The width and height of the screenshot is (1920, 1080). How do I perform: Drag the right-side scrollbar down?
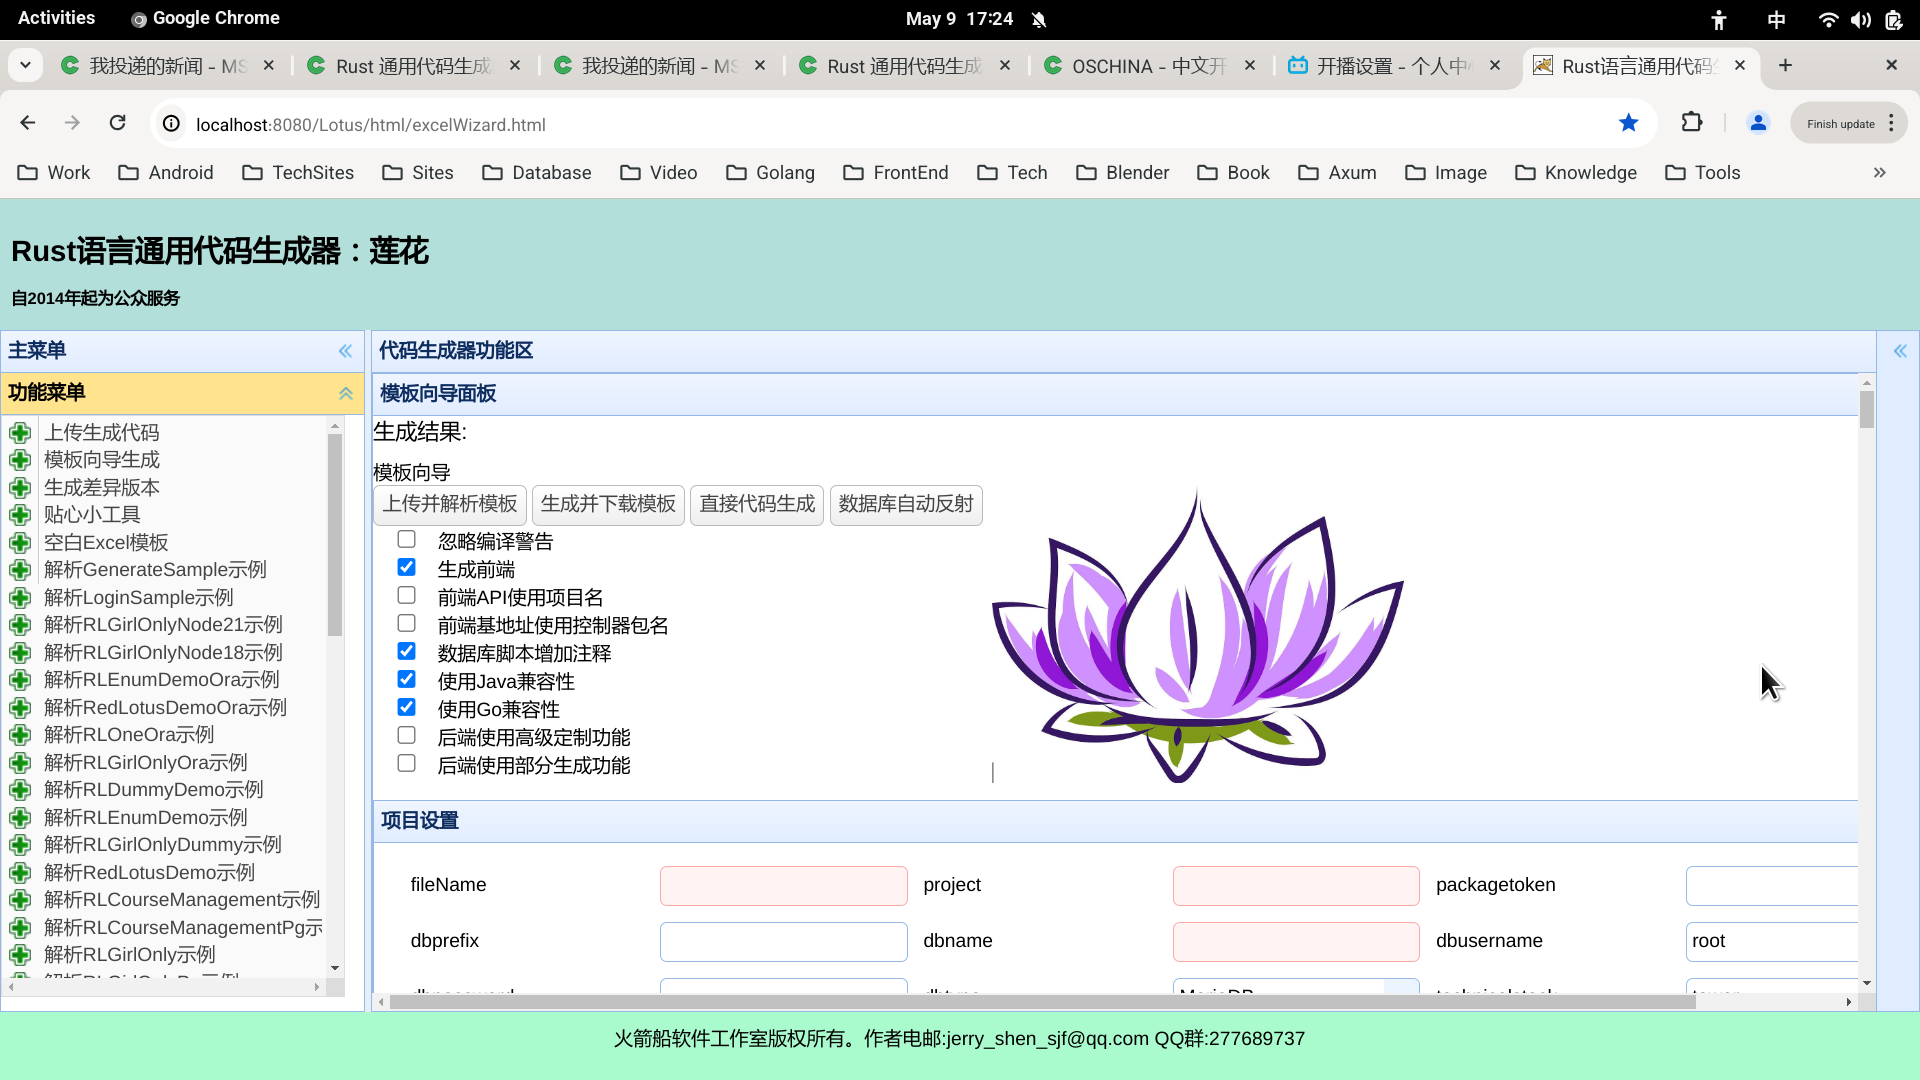point(1867,409)
